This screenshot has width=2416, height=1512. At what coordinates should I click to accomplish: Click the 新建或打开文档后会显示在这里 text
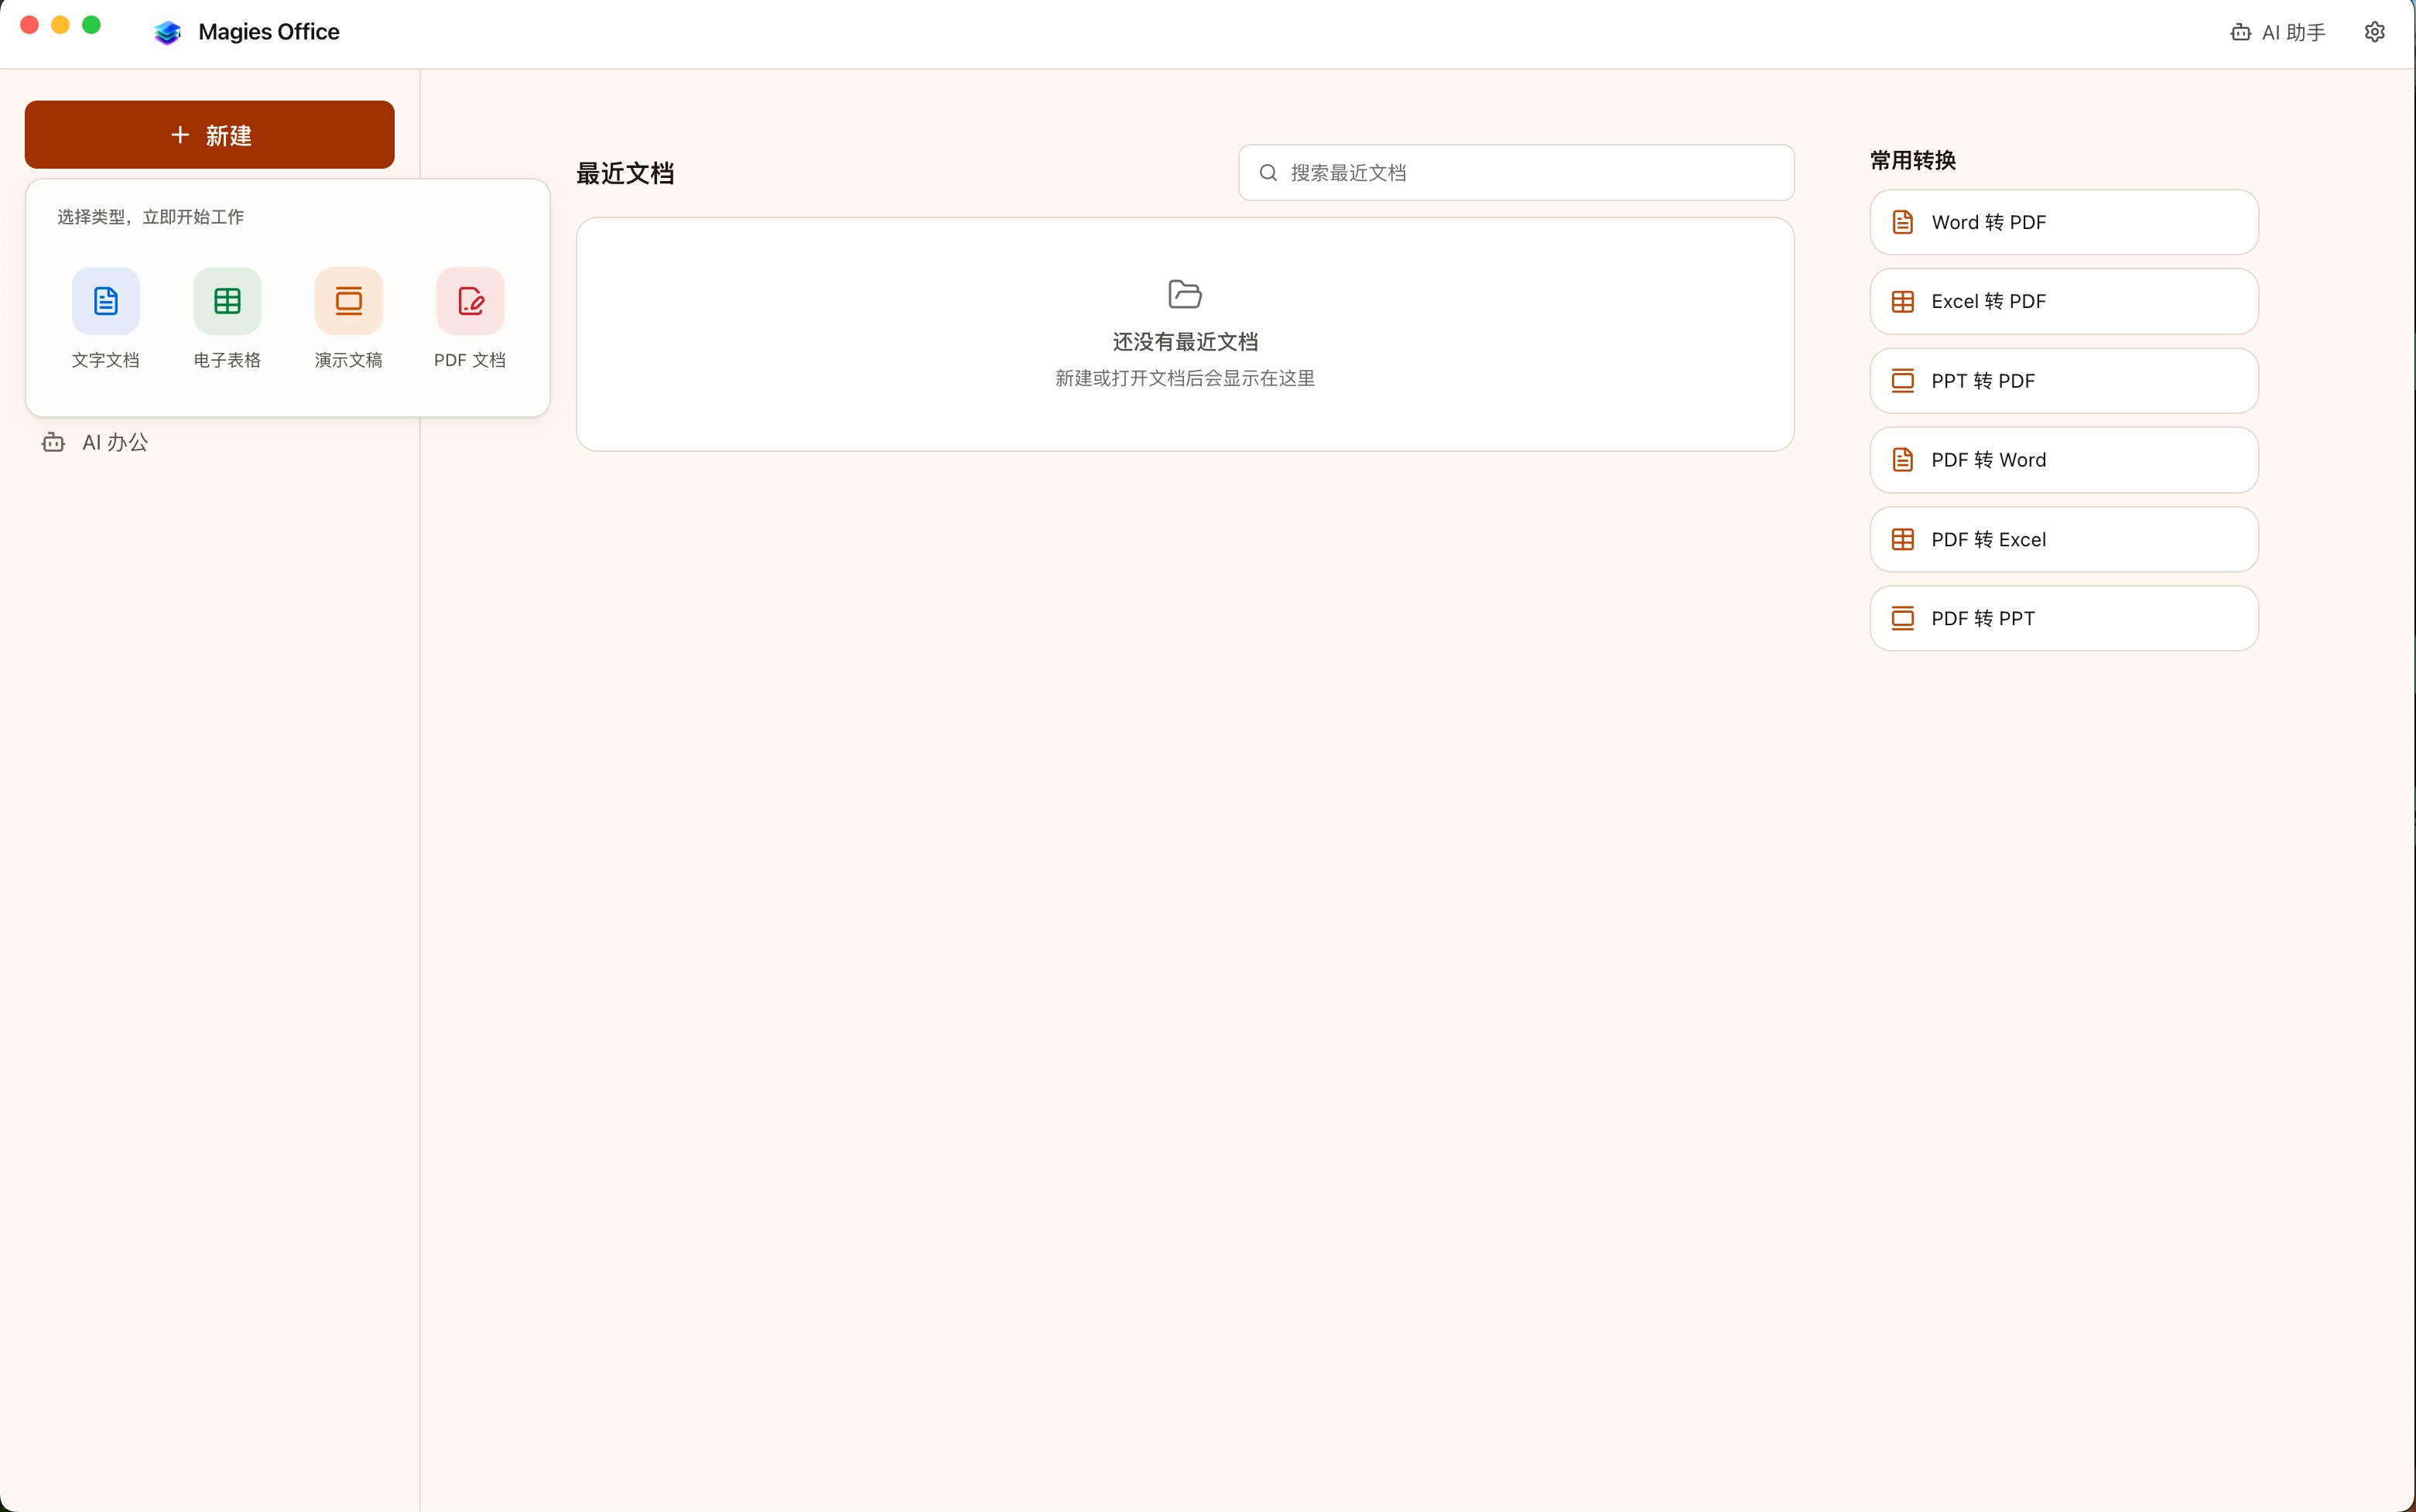tap(1185, 378)
